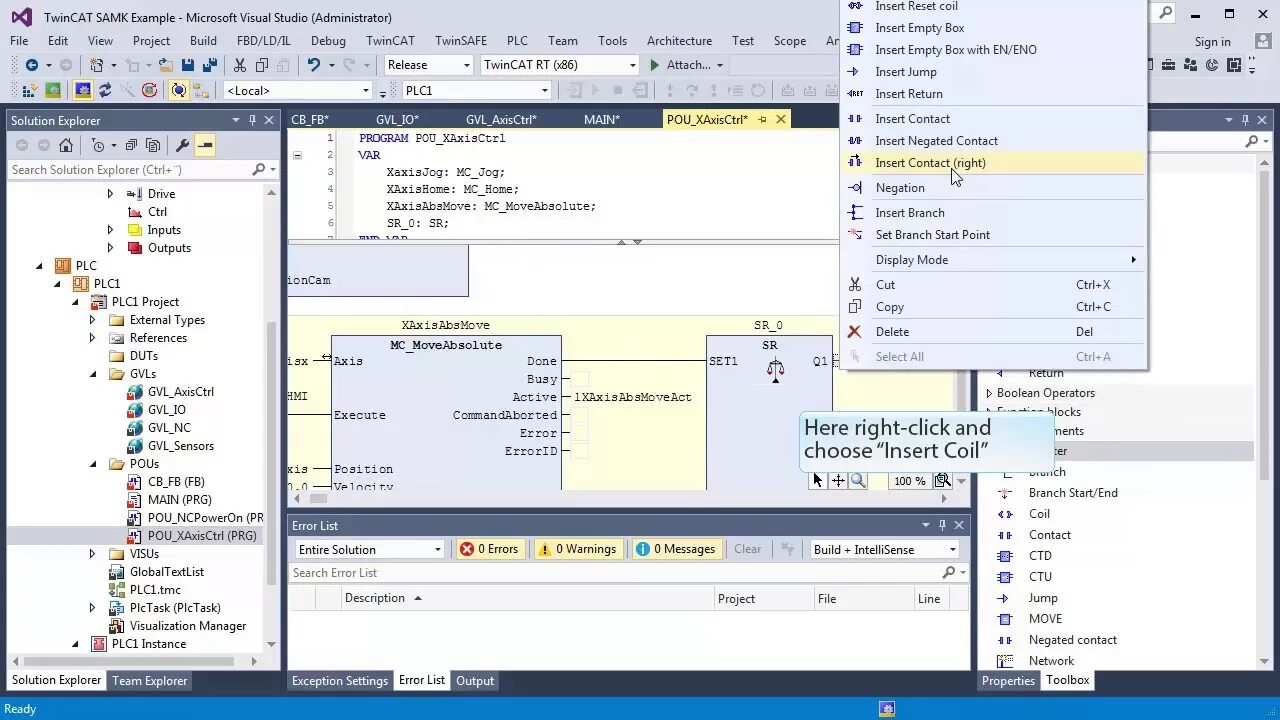Toggle the 0 Warnings filter button
Image resolution: width=1280 pixels, height=720 pixels.
pyautogui.click(x=577, y=549)
